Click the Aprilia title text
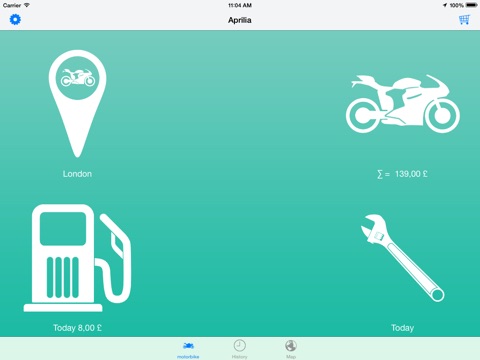Image resolution: width=480 pixels, height=360 pixels. (x=240, y=20)
